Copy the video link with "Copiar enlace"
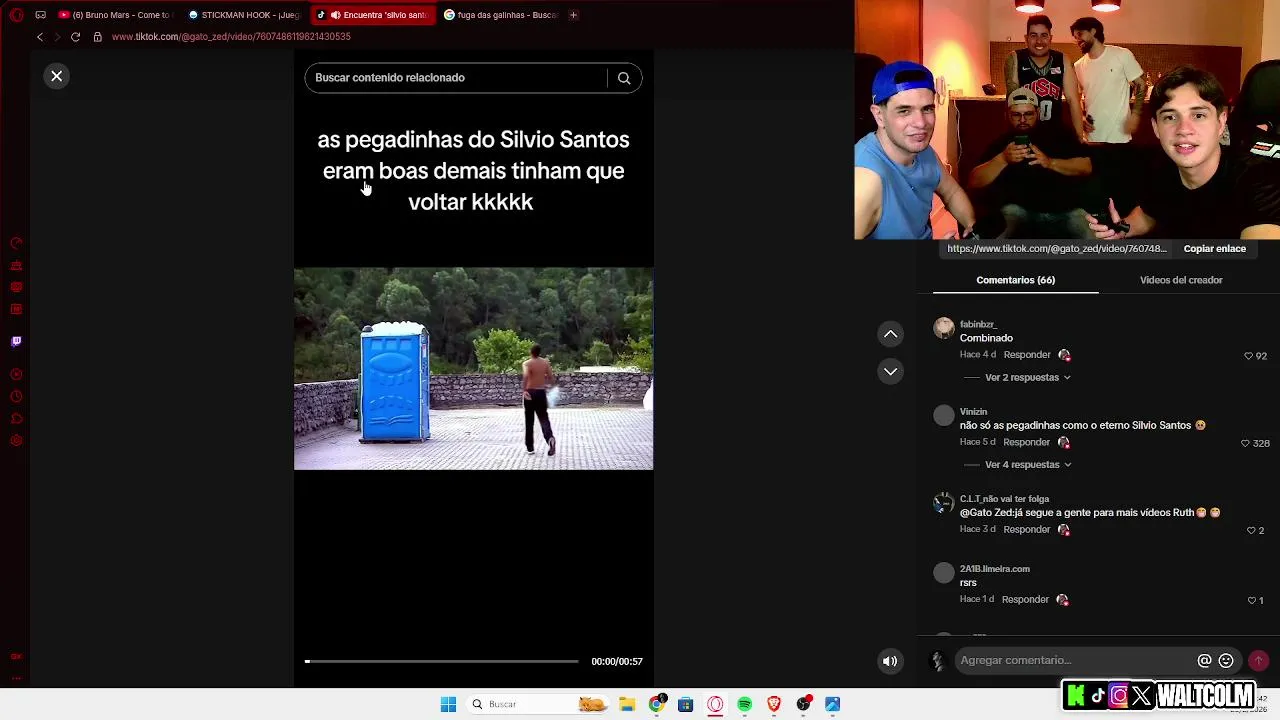Viewport: 1280px width, 720px height. coord(1214,249)
